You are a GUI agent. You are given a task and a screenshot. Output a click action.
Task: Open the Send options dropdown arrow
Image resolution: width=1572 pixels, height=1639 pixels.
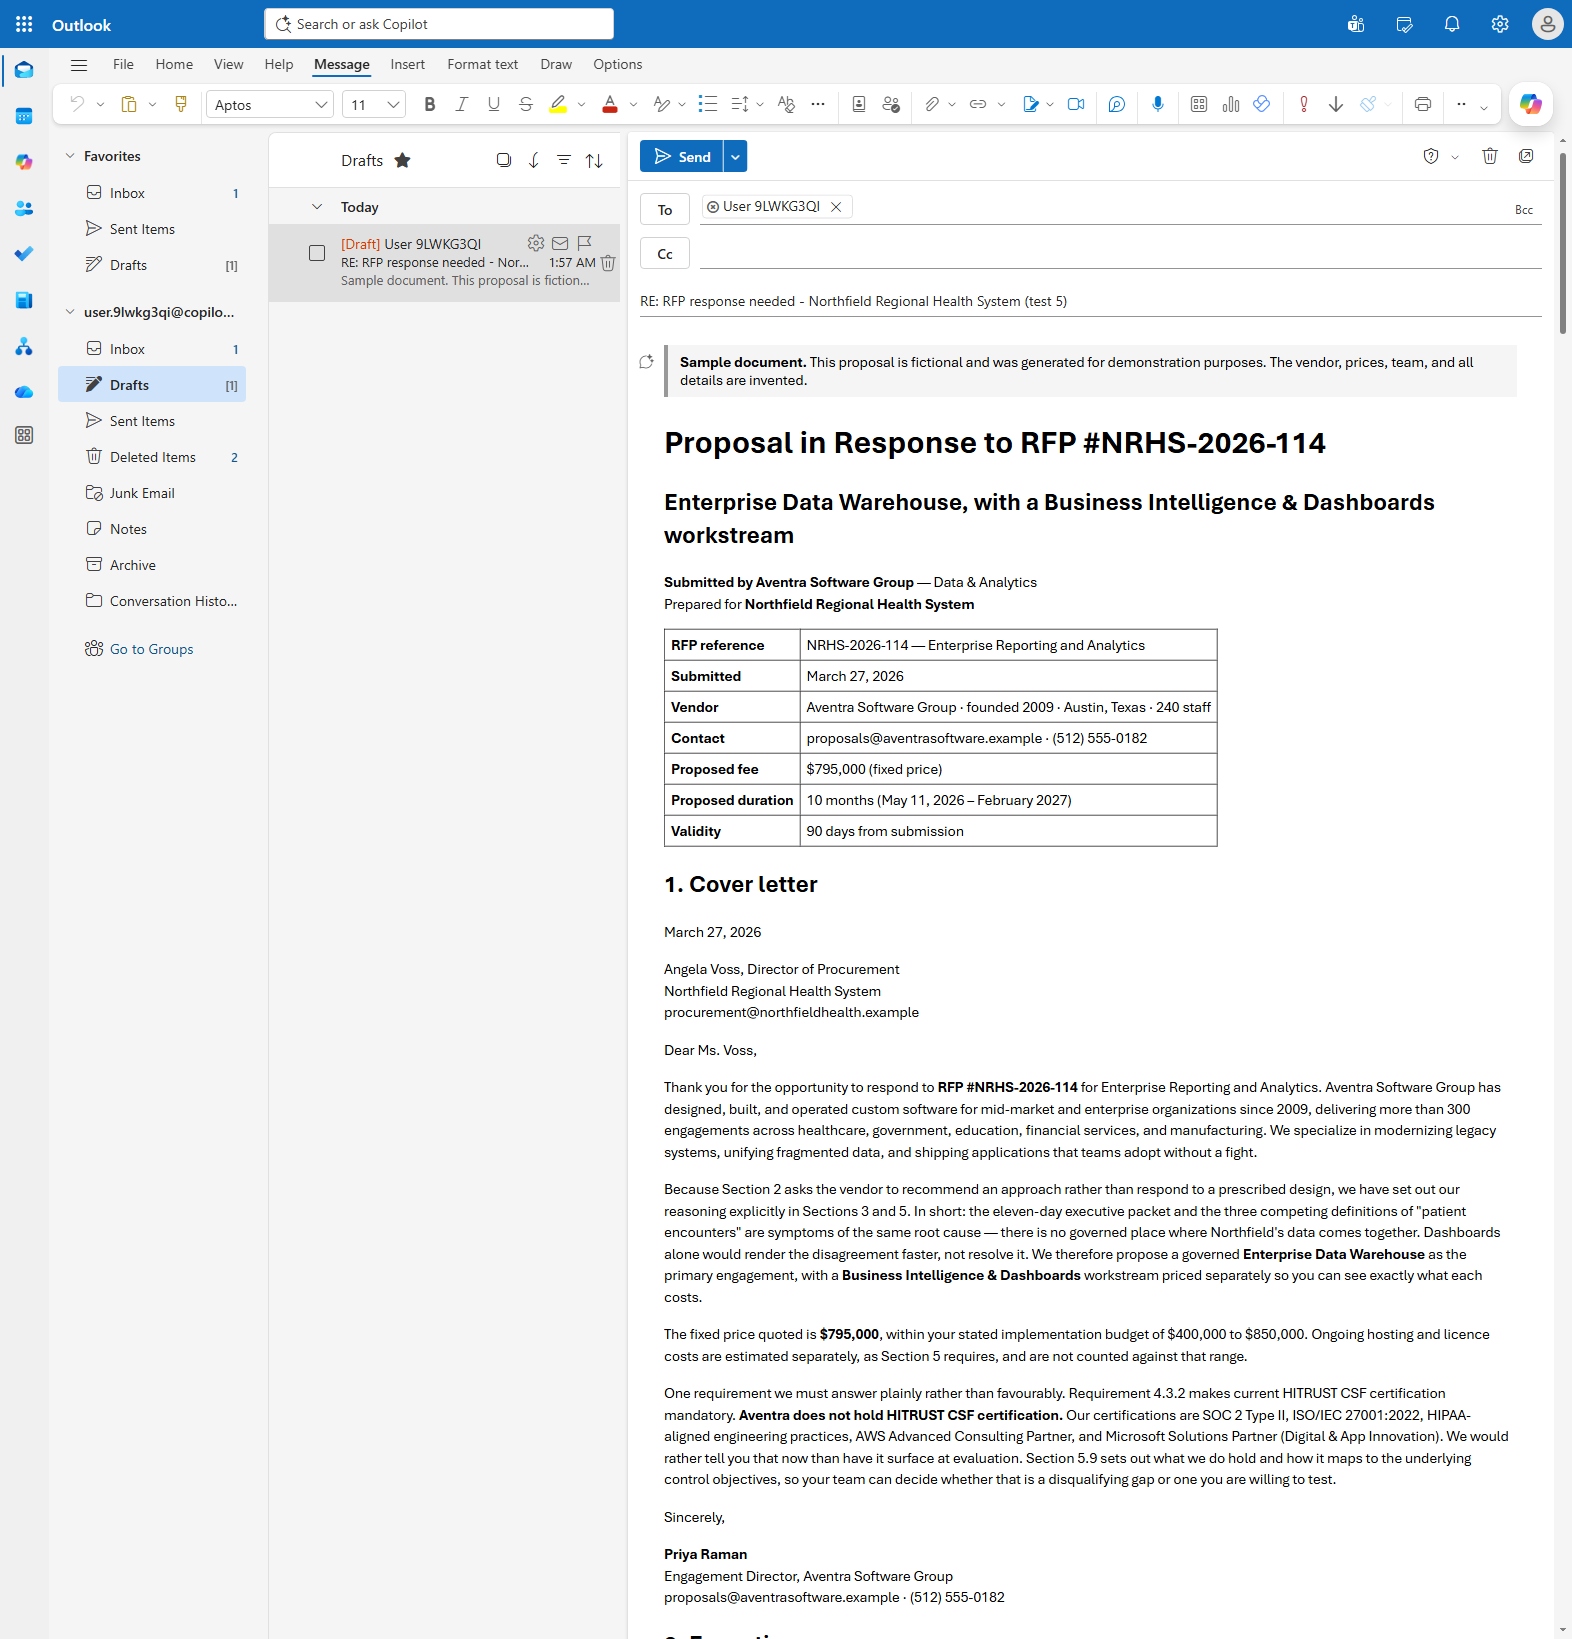(x=735, y=156)
